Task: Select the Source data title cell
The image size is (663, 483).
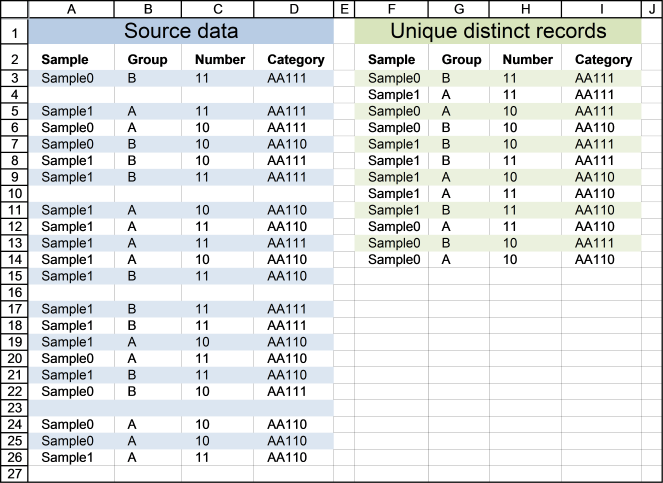Action: click(181, 31)
